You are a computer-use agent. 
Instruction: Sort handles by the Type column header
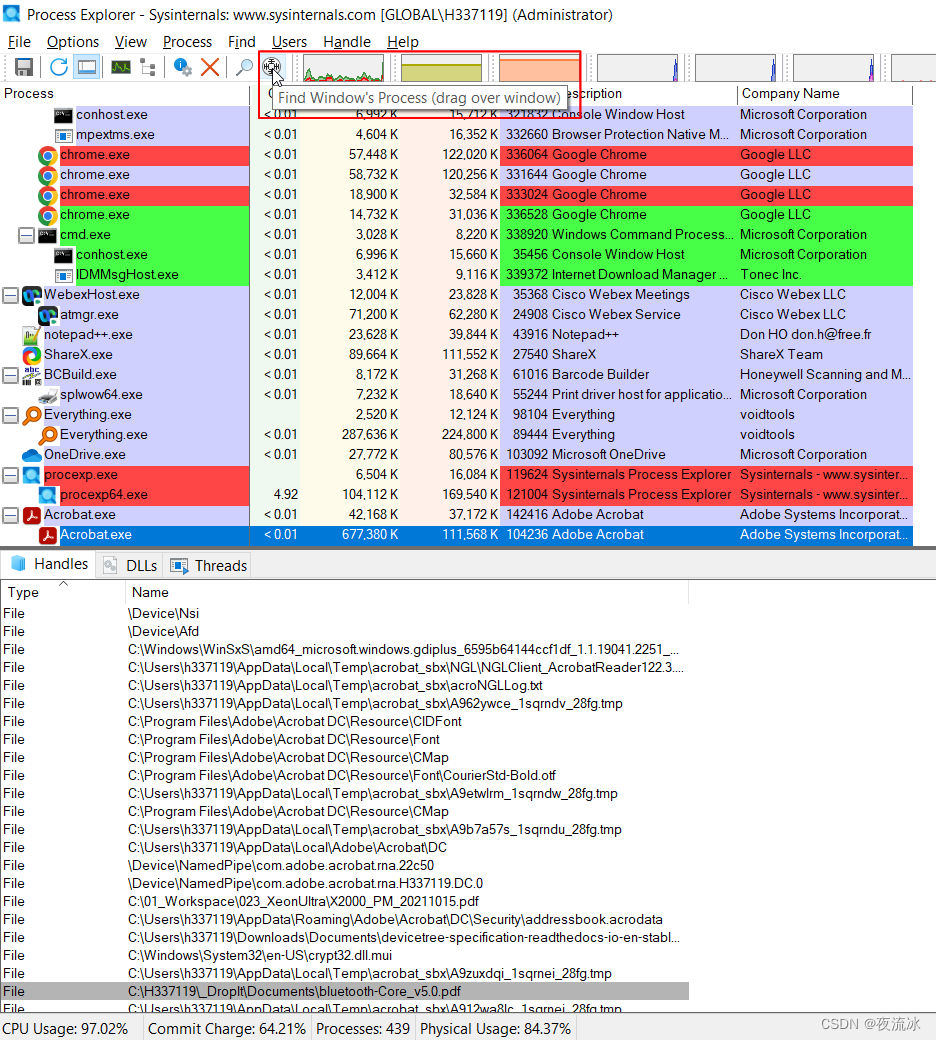point(62,592)
